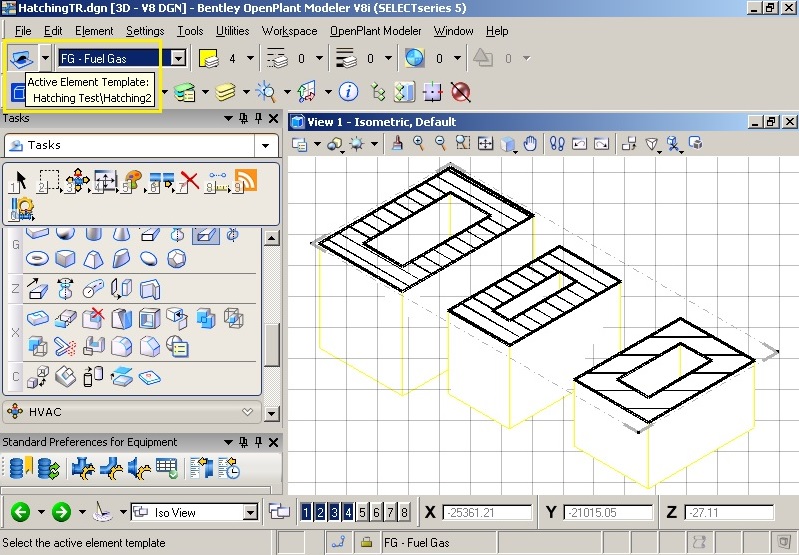Screen dimensions: 799x555
Task: Expand the Tasks list dropdown
Action: 265,146
